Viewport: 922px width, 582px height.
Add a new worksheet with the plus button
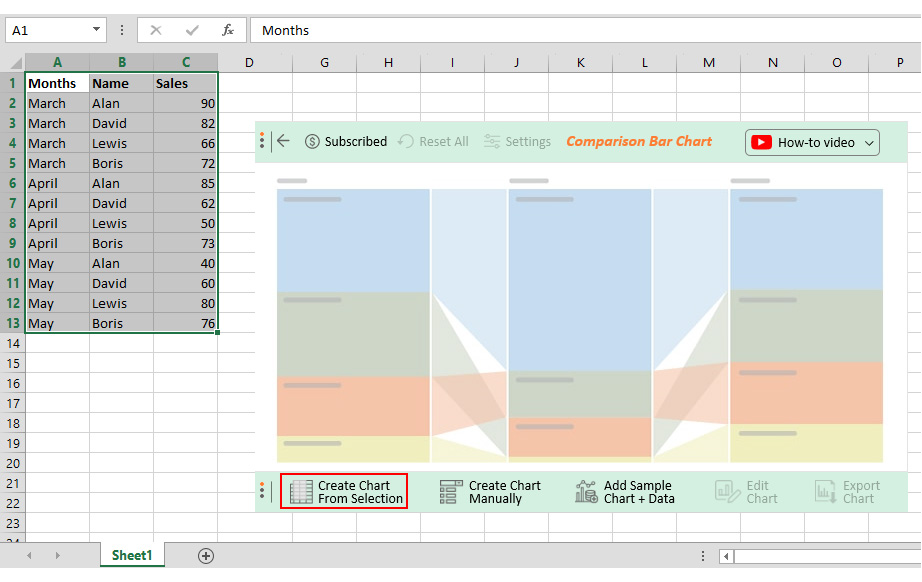pos(206,555)
